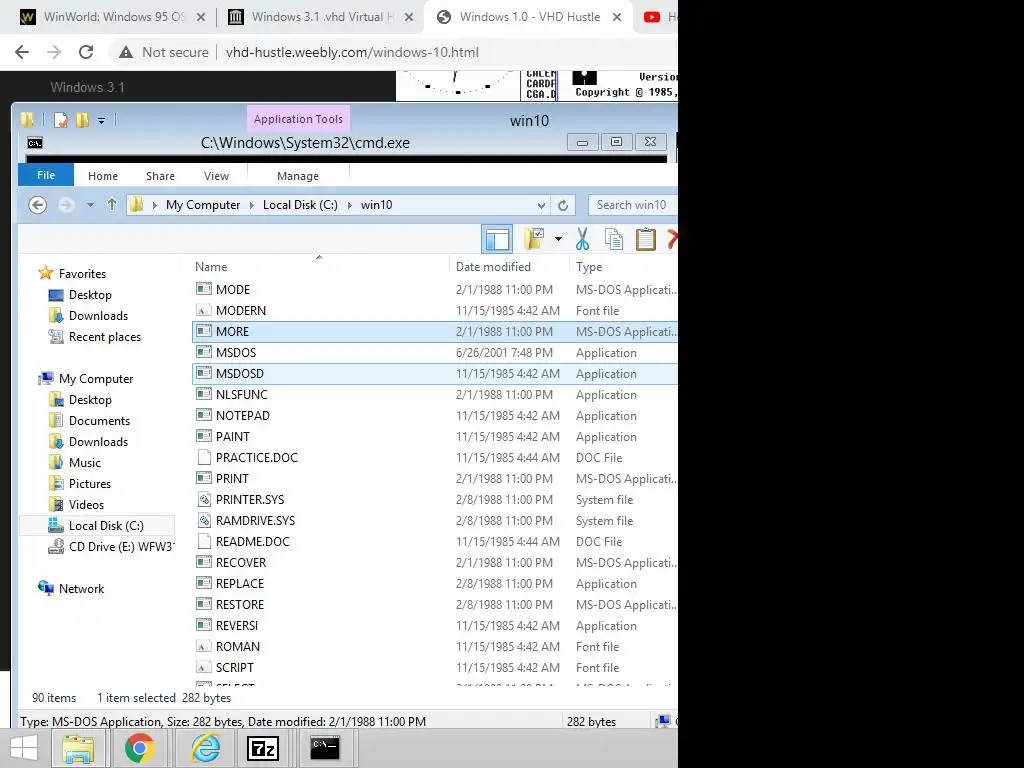Select Local Disk (C:) in the navigation pane
Image resolution: width=1024 pixels, height=768 pixels.
pos(106,526)
